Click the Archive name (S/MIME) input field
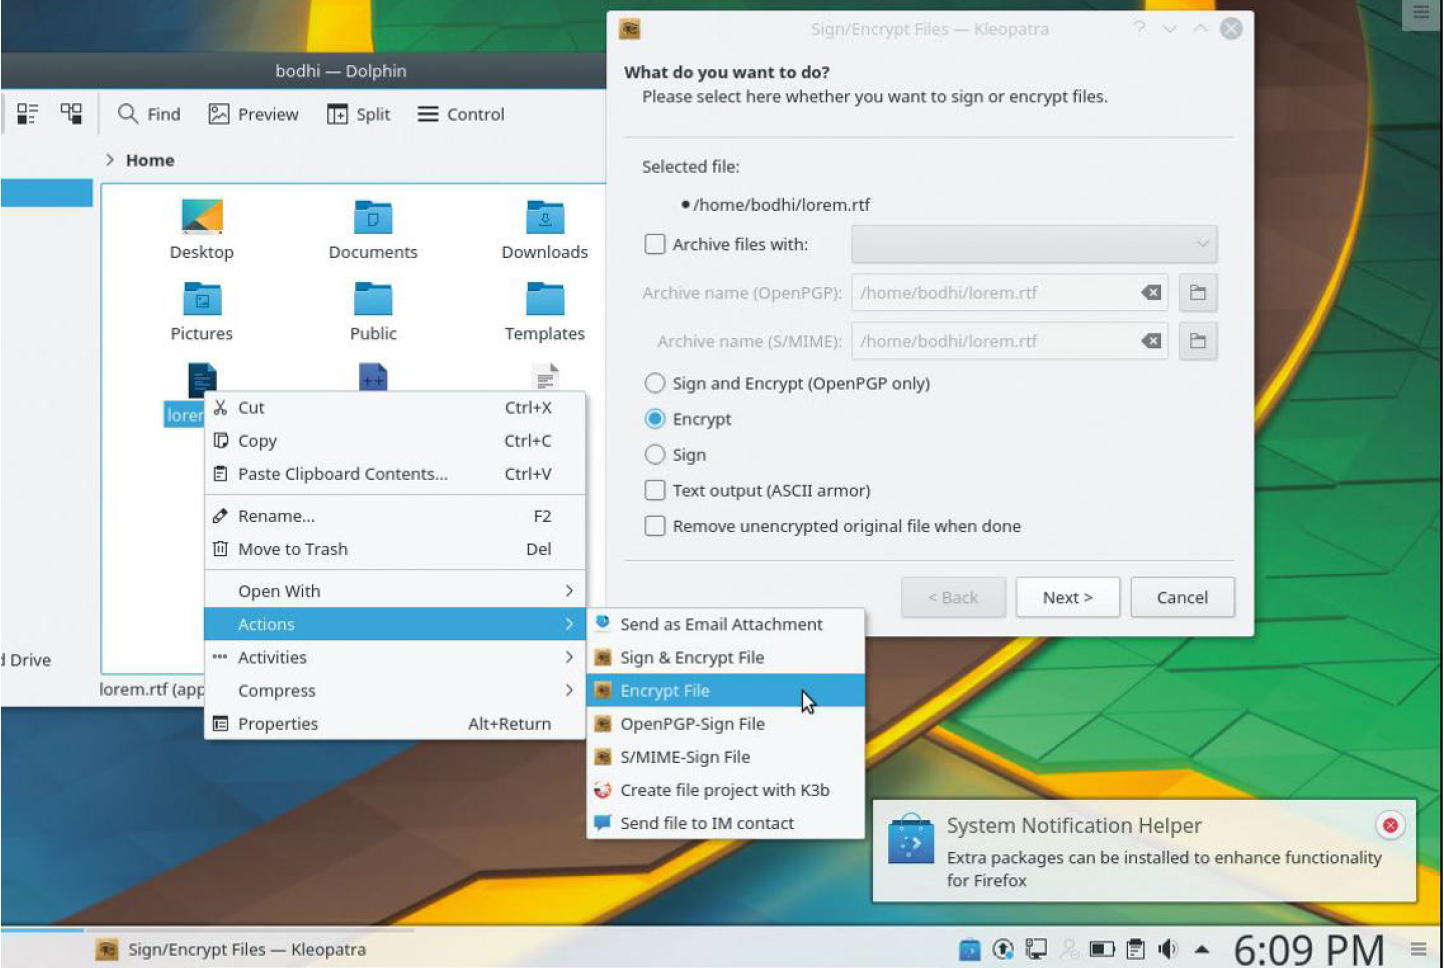Screen dimensions: 1444x968 (x=1010, y=341)
